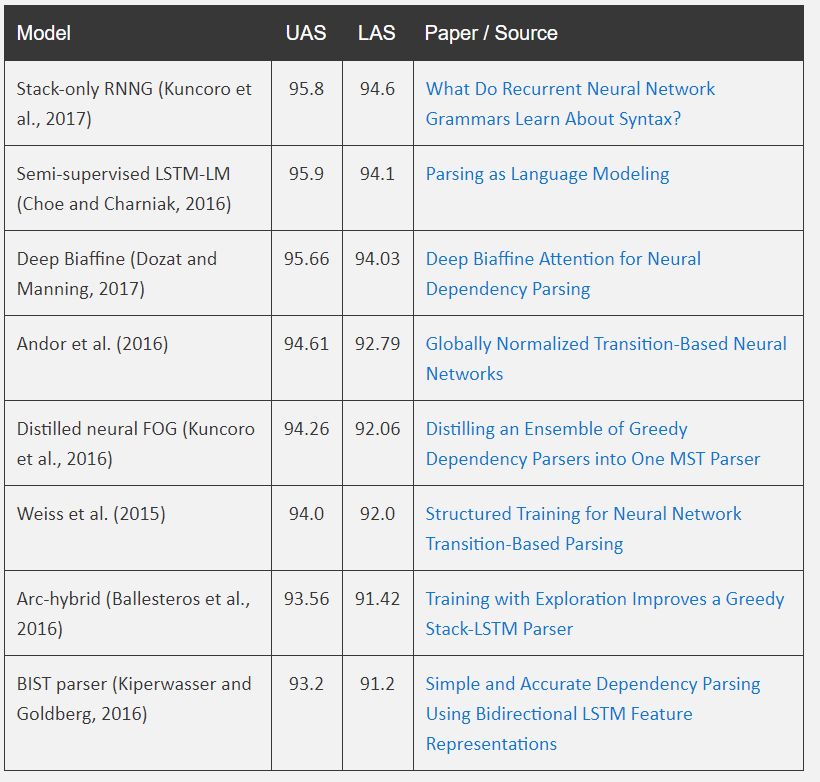Screen dimensions: 820x782
Task: Click the Model column header
Action: 43,33
